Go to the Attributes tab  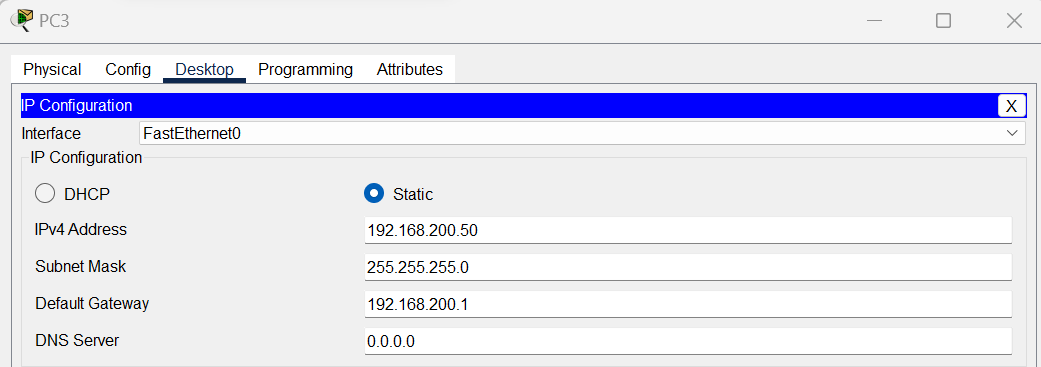click(410, 70)
